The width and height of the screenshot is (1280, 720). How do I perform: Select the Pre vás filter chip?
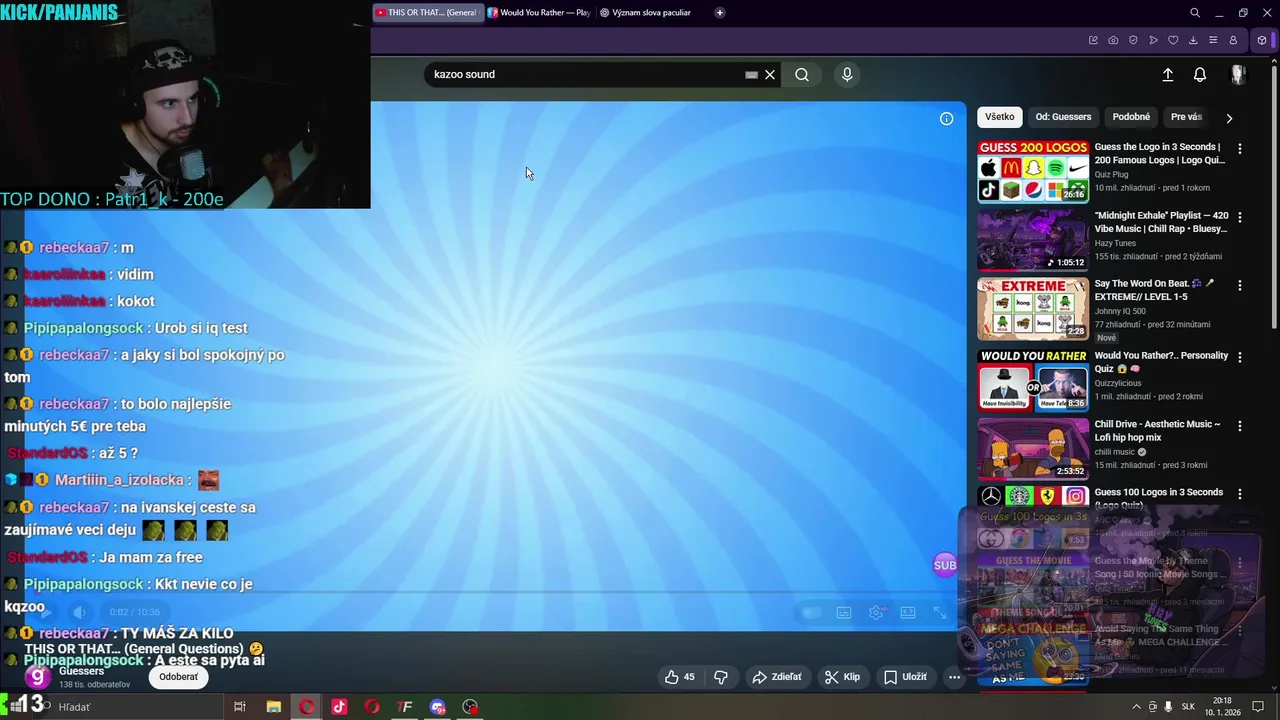click(x=1186, y=117)
